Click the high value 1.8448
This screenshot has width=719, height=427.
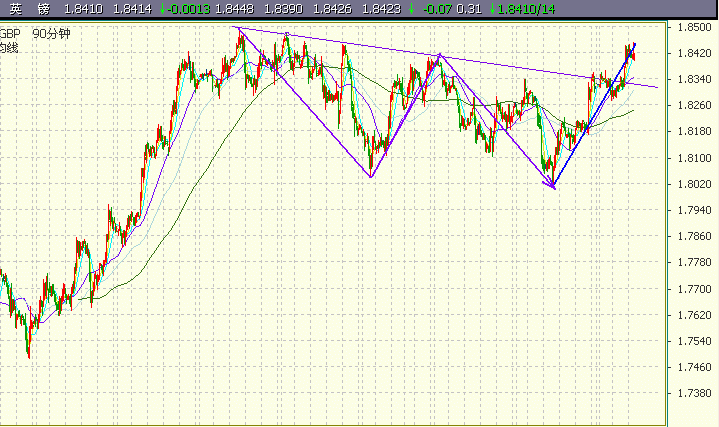(x=234, y=9)
